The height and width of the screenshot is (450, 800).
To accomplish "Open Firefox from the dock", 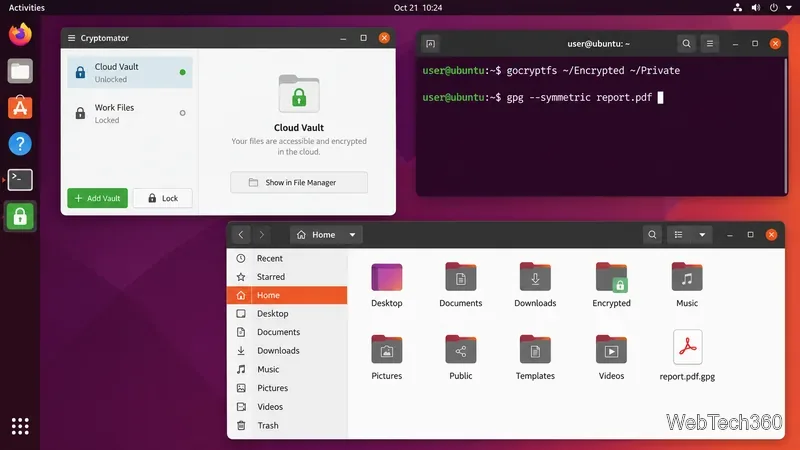I will pos(20,35).
